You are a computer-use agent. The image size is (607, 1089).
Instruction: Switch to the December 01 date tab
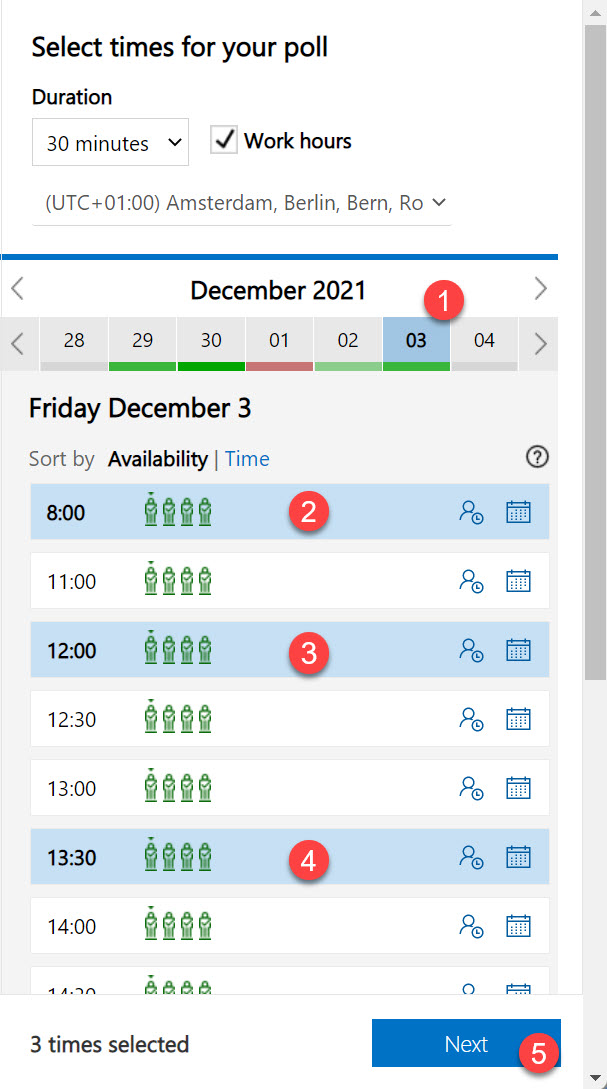(x=280, y=340)
